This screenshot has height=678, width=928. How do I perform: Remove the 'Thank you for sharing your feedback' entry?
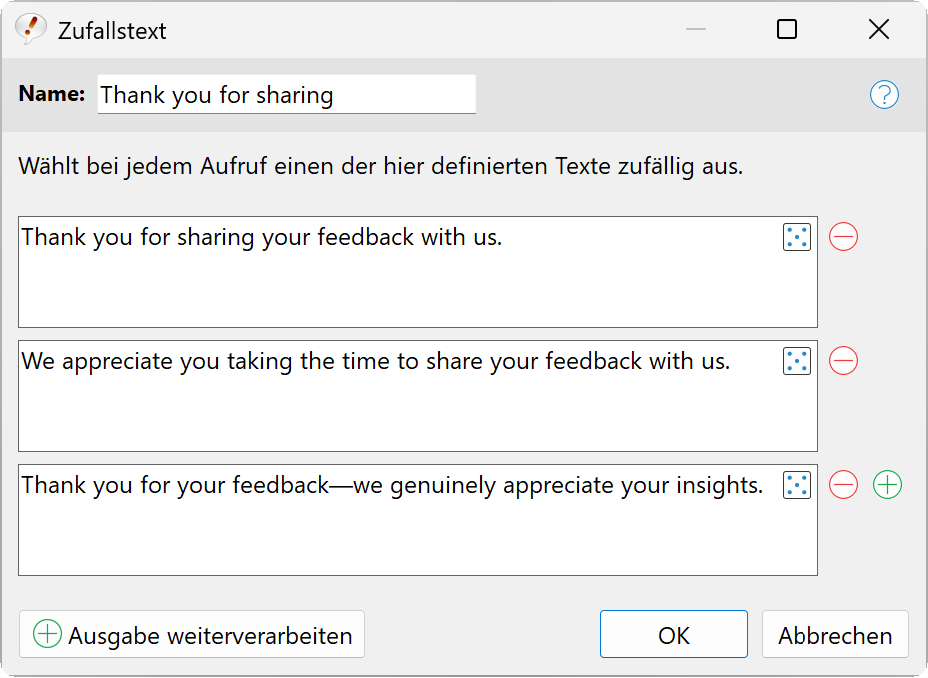[843, 237]
